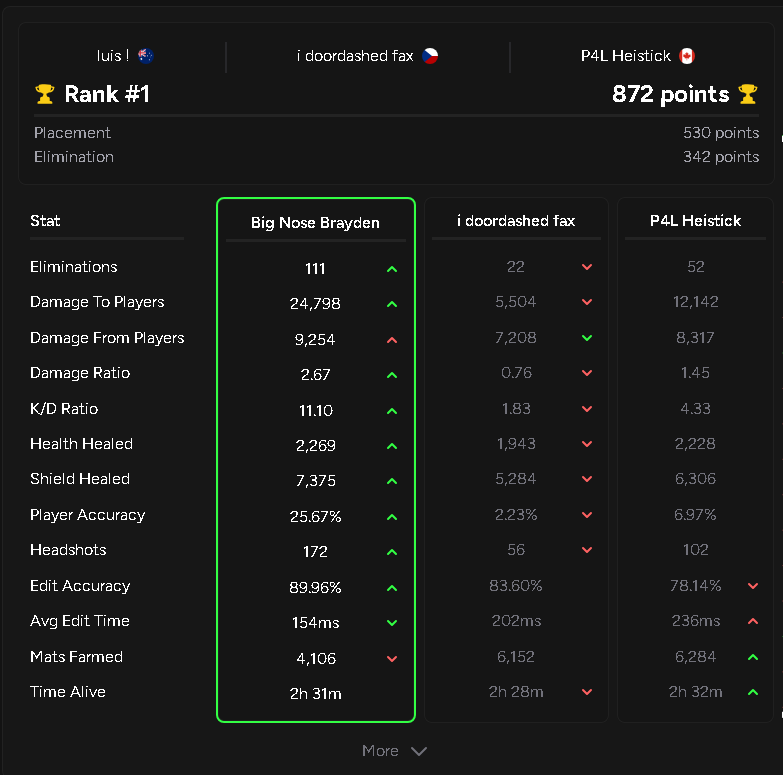Click the Time Alive label
The image size is (783, 775).
coord(68,692)
